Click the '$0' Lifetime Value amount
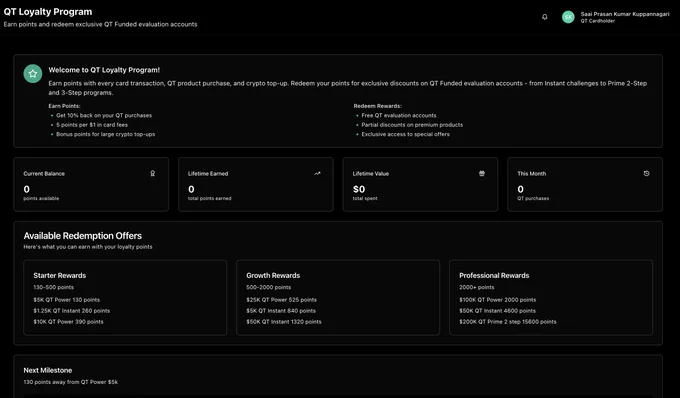This screenshot has height=398, width=680. (359, 189)
